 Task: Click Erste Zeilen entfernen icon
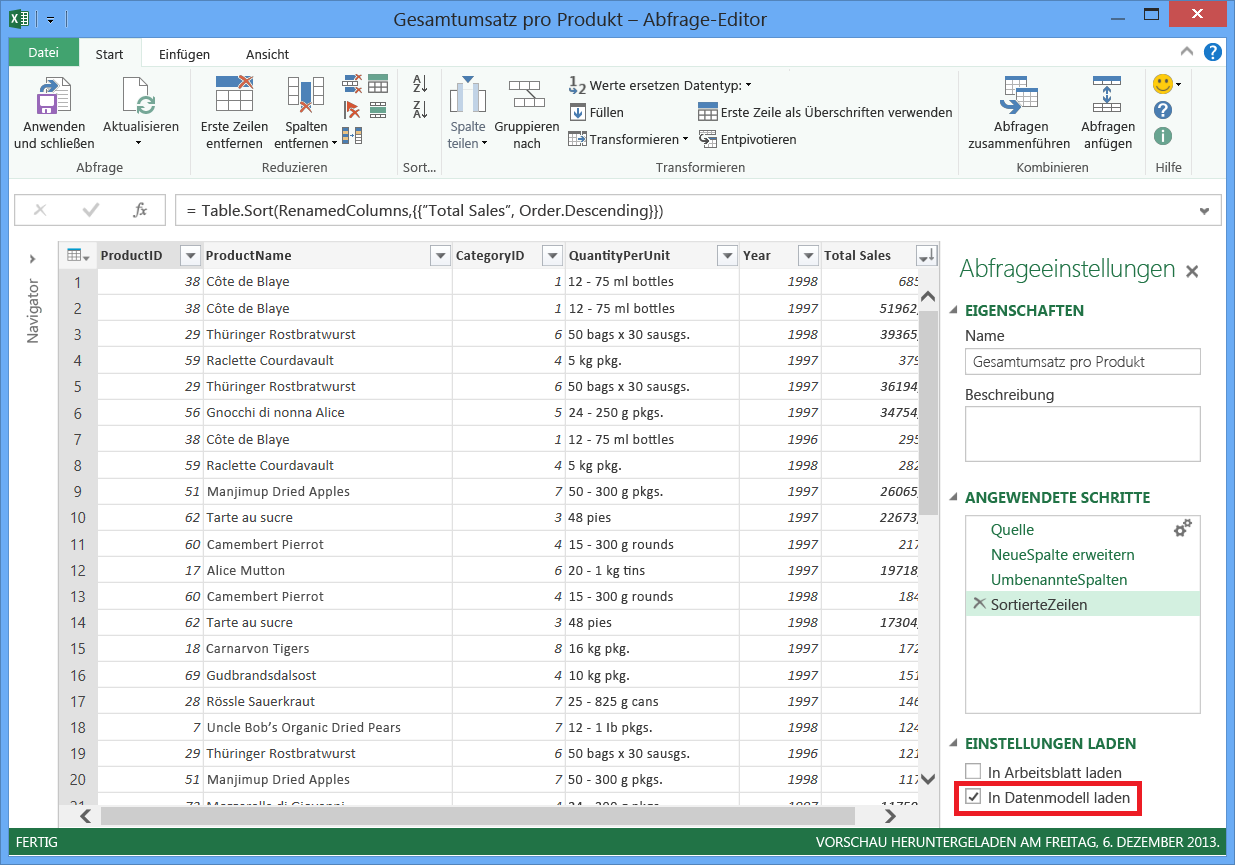click(x=234, y=94)
